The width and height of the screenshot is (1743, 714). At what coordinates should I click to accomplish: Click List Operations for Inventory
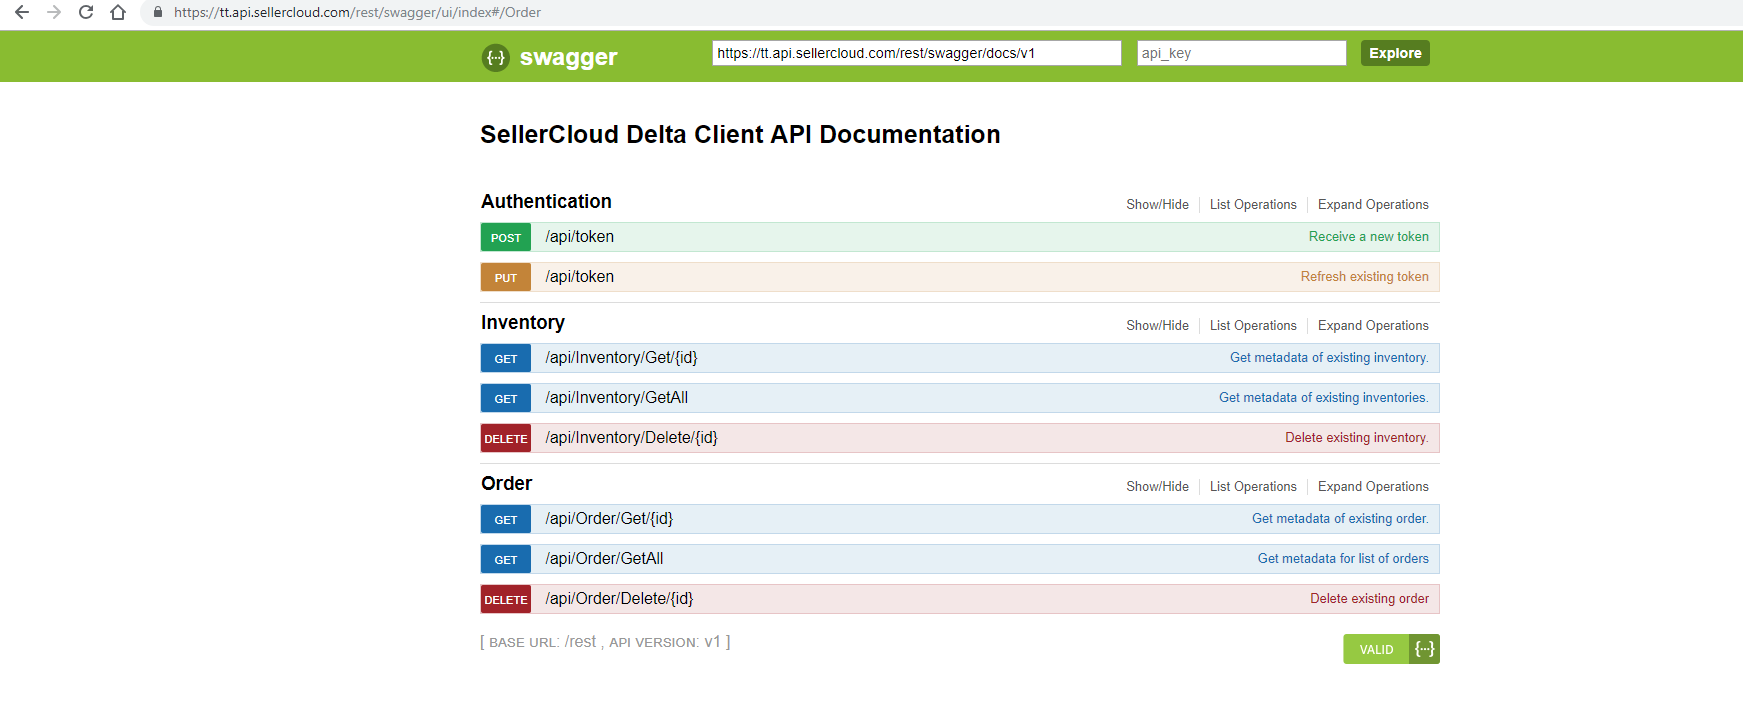point(1253,325)
